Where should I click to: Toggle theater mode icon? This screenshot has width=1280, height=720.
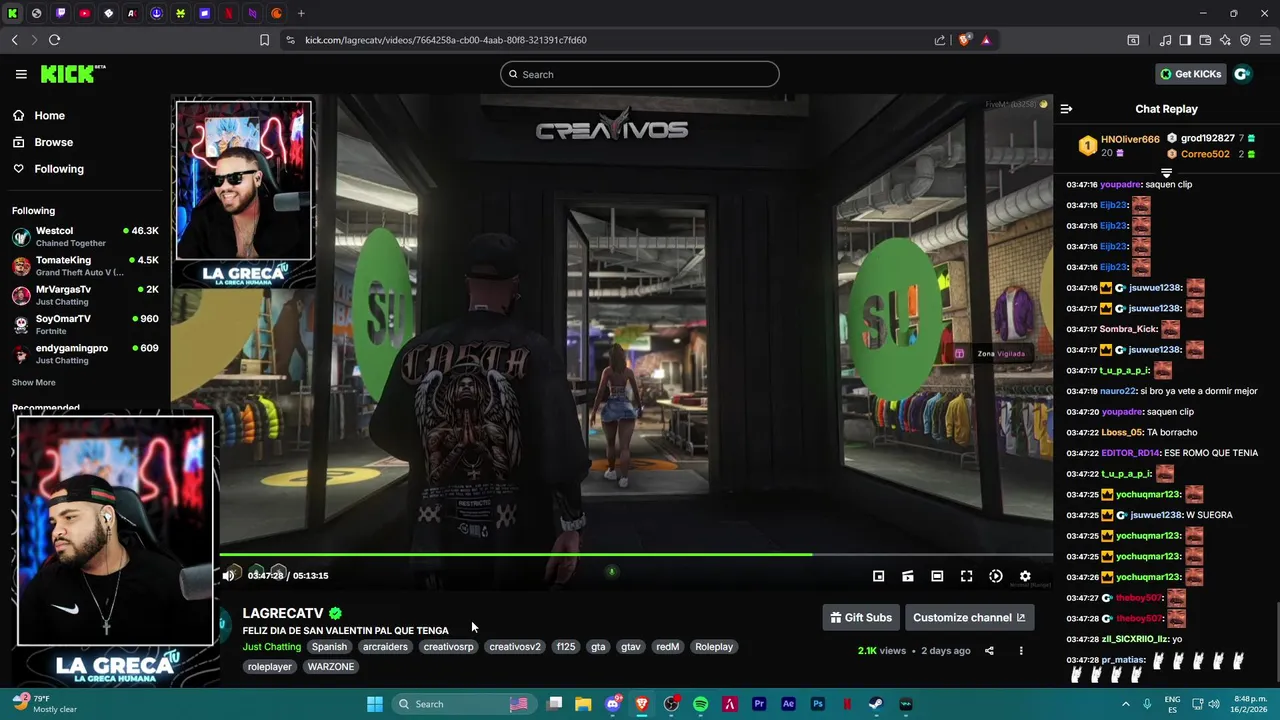click(937, 576)
